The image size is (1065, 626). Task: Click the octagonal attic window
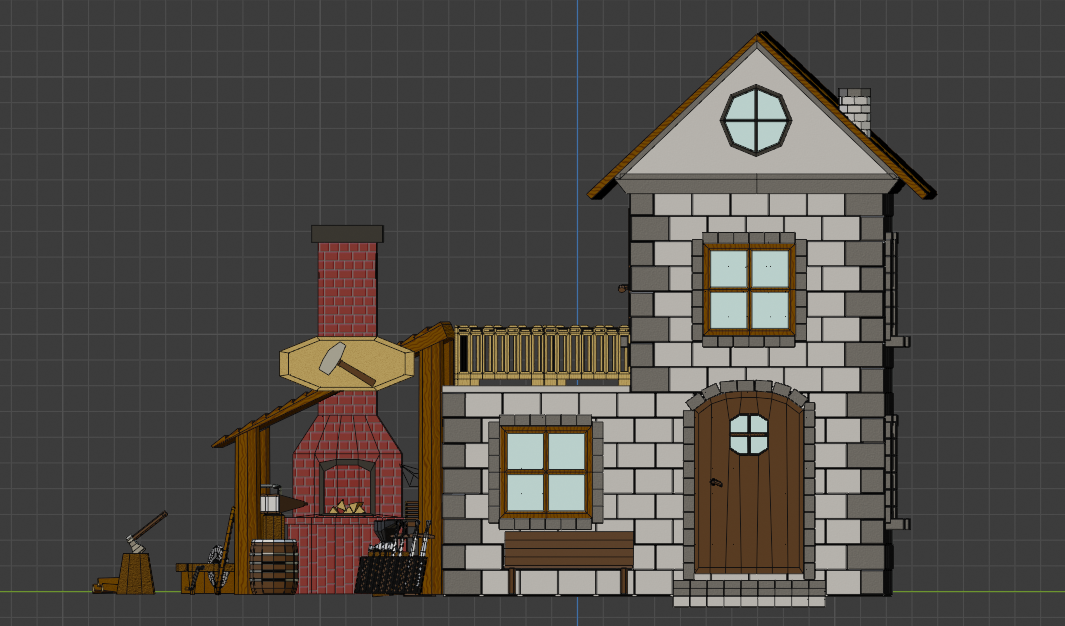pyautogui.click(x=755, y=119)
